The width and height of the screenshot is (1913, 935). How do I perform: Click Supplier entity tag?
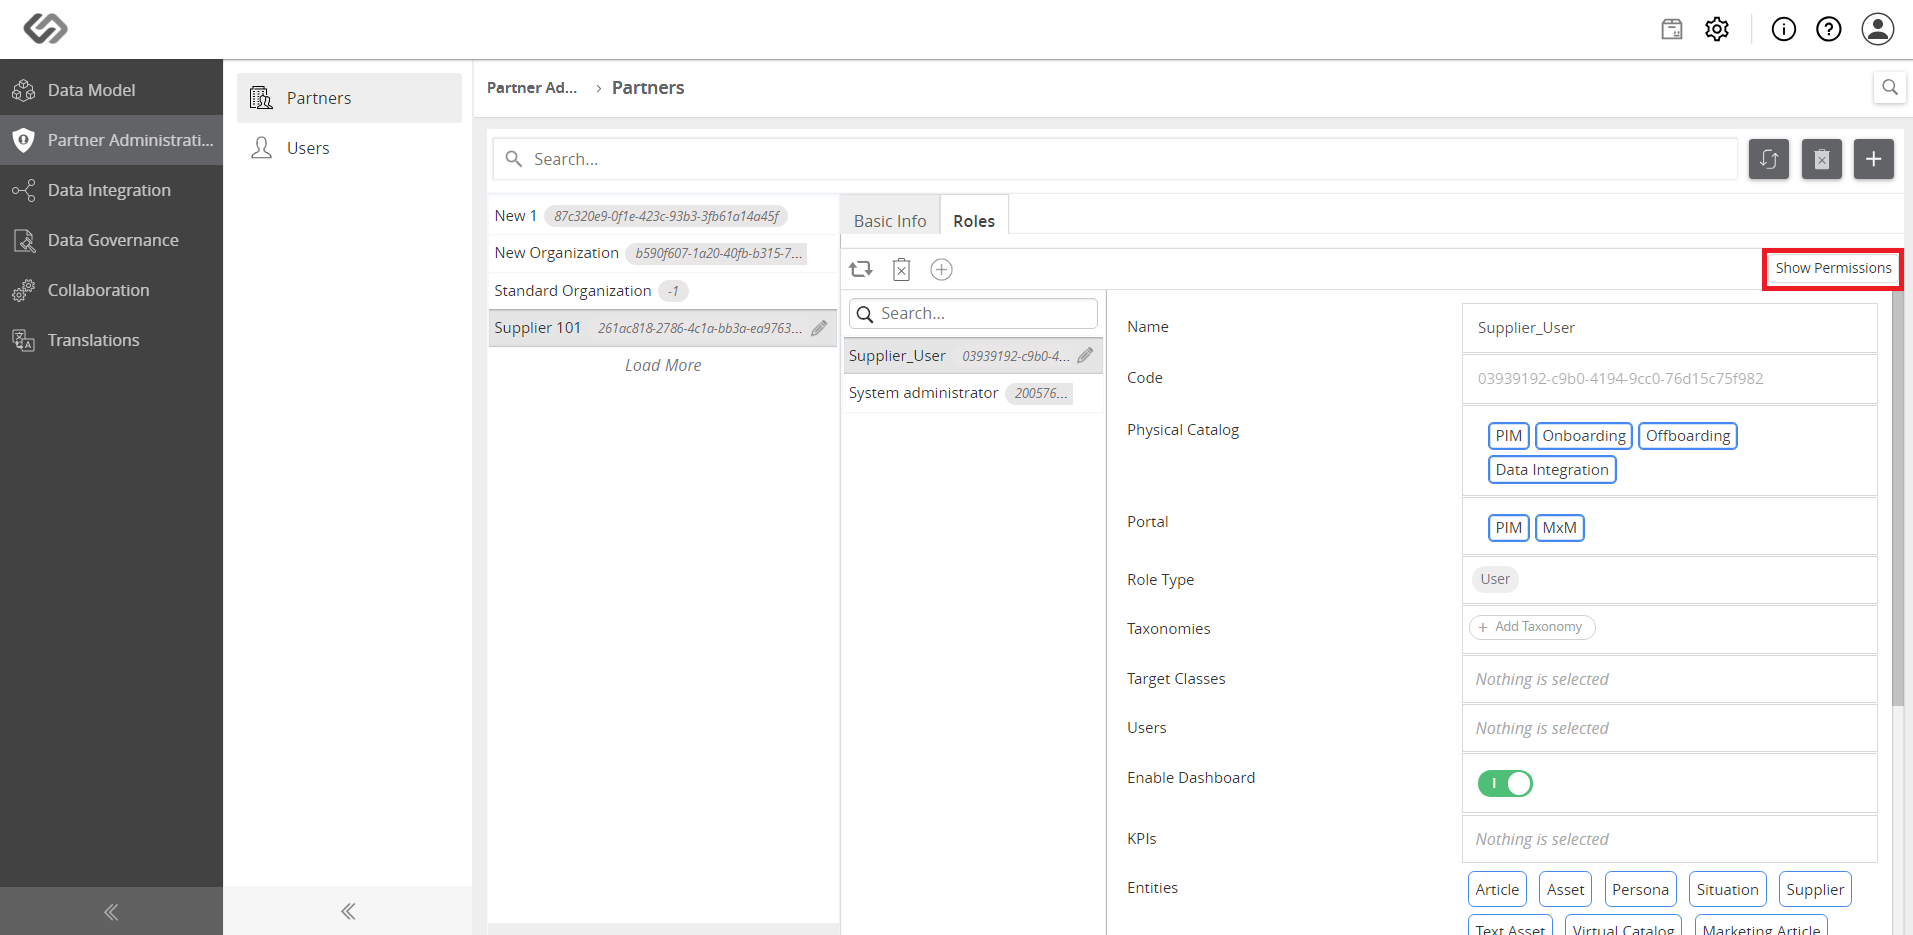point(1815,889)
